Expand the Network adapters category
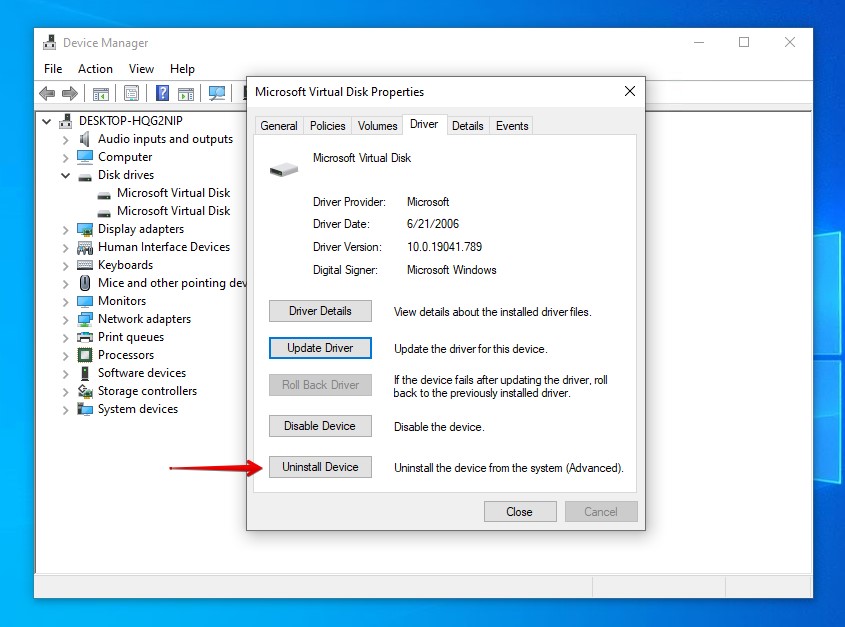The height and width of the screenshot is (627, 845). (65, 320)
